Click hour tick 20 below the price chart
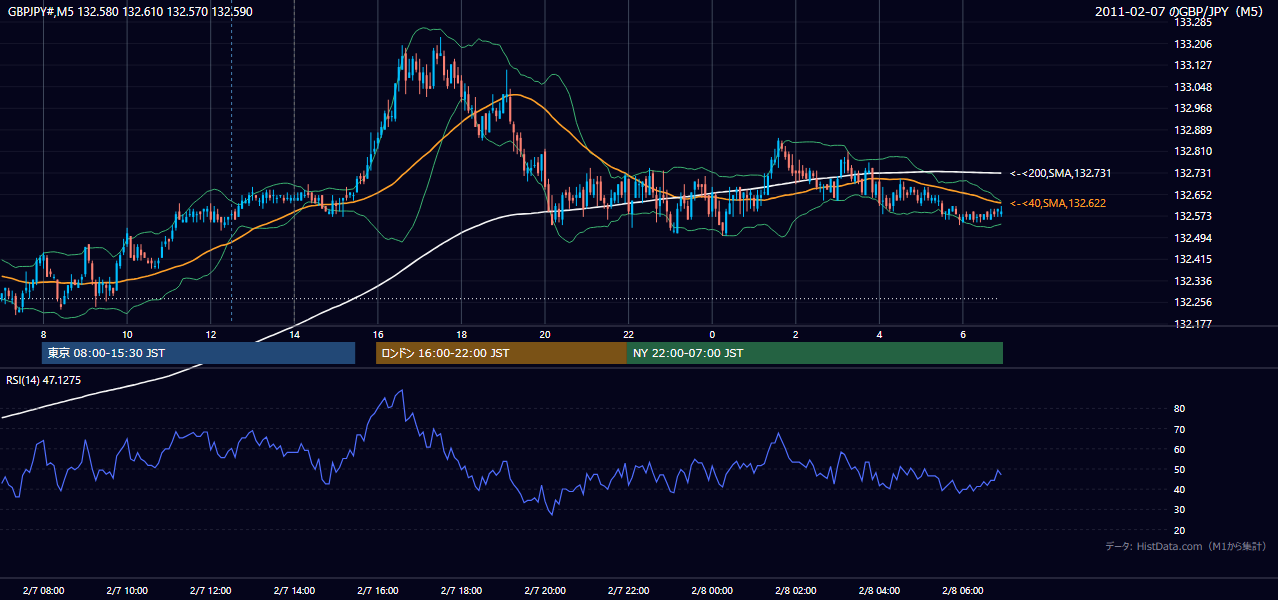1278x600 pixels. point(544,333)
